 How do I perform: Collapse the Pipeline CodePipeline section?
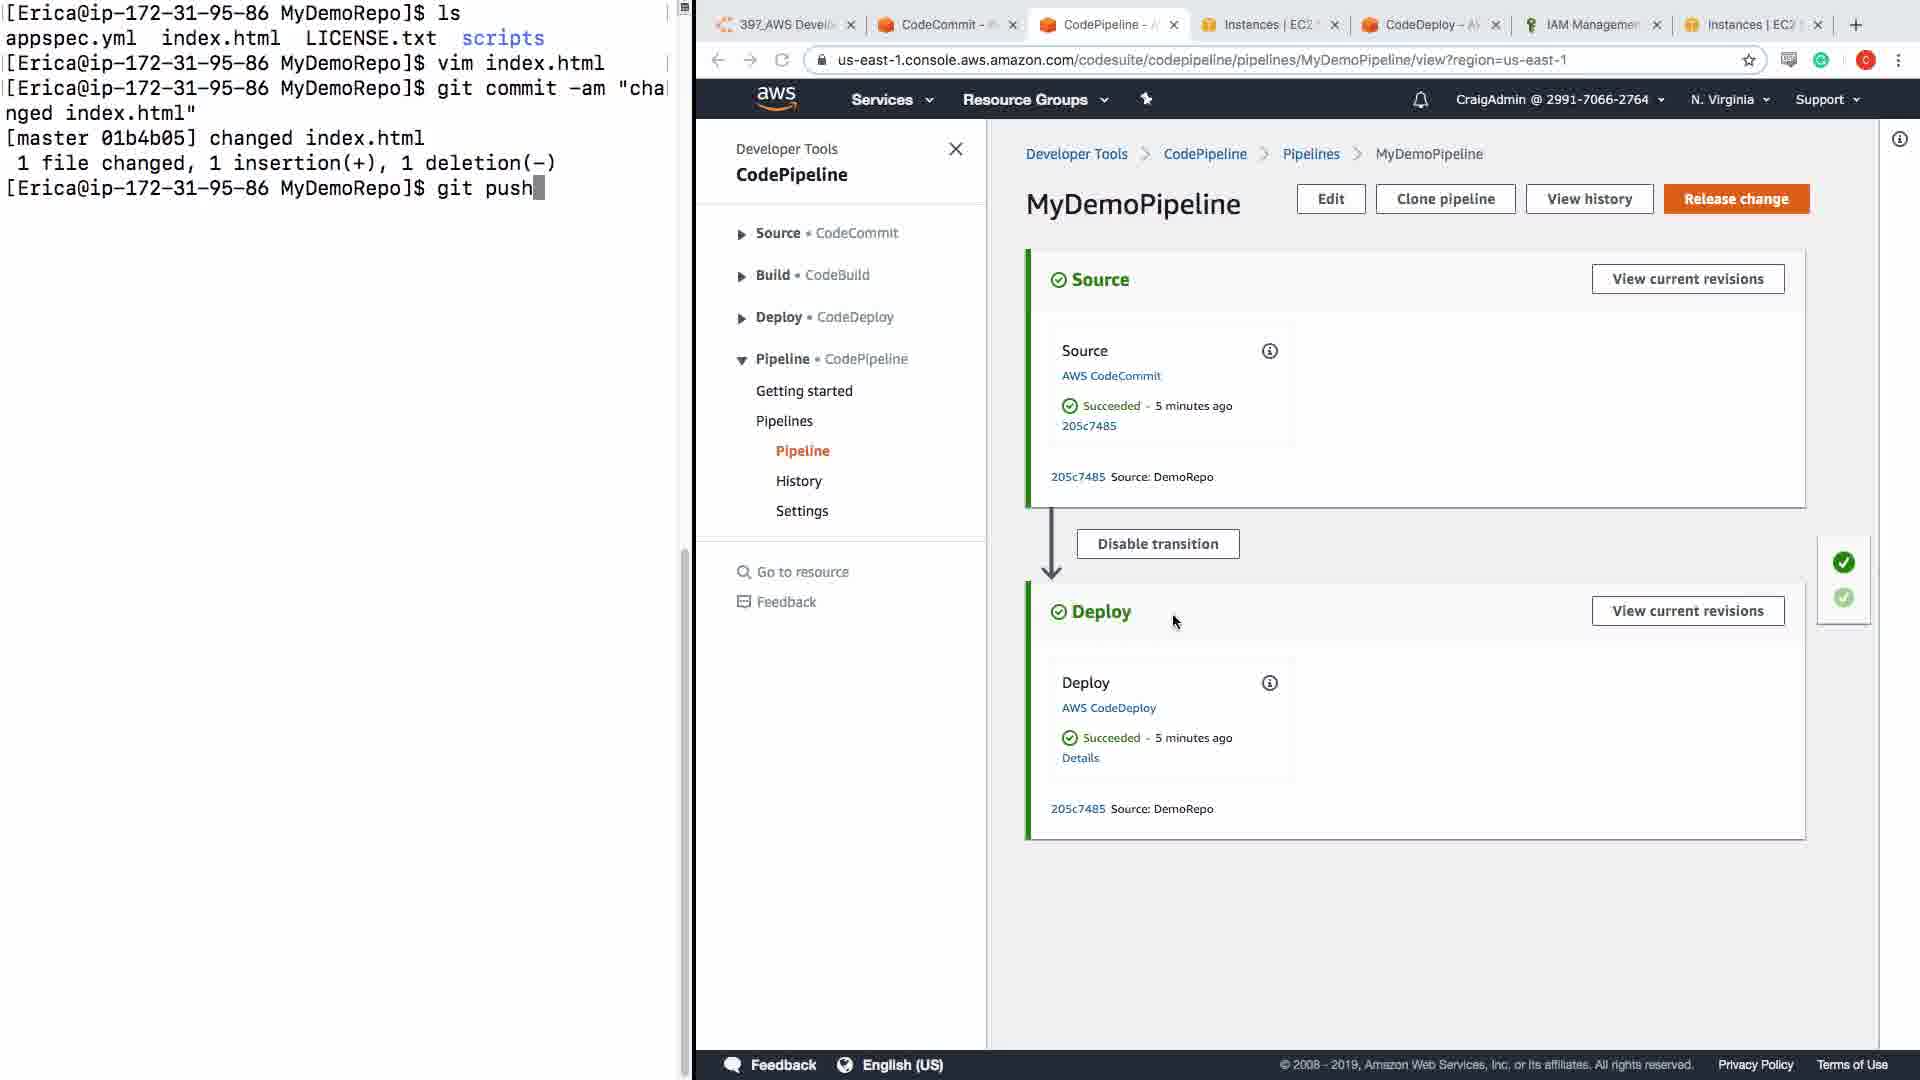(x=742, y=360)
